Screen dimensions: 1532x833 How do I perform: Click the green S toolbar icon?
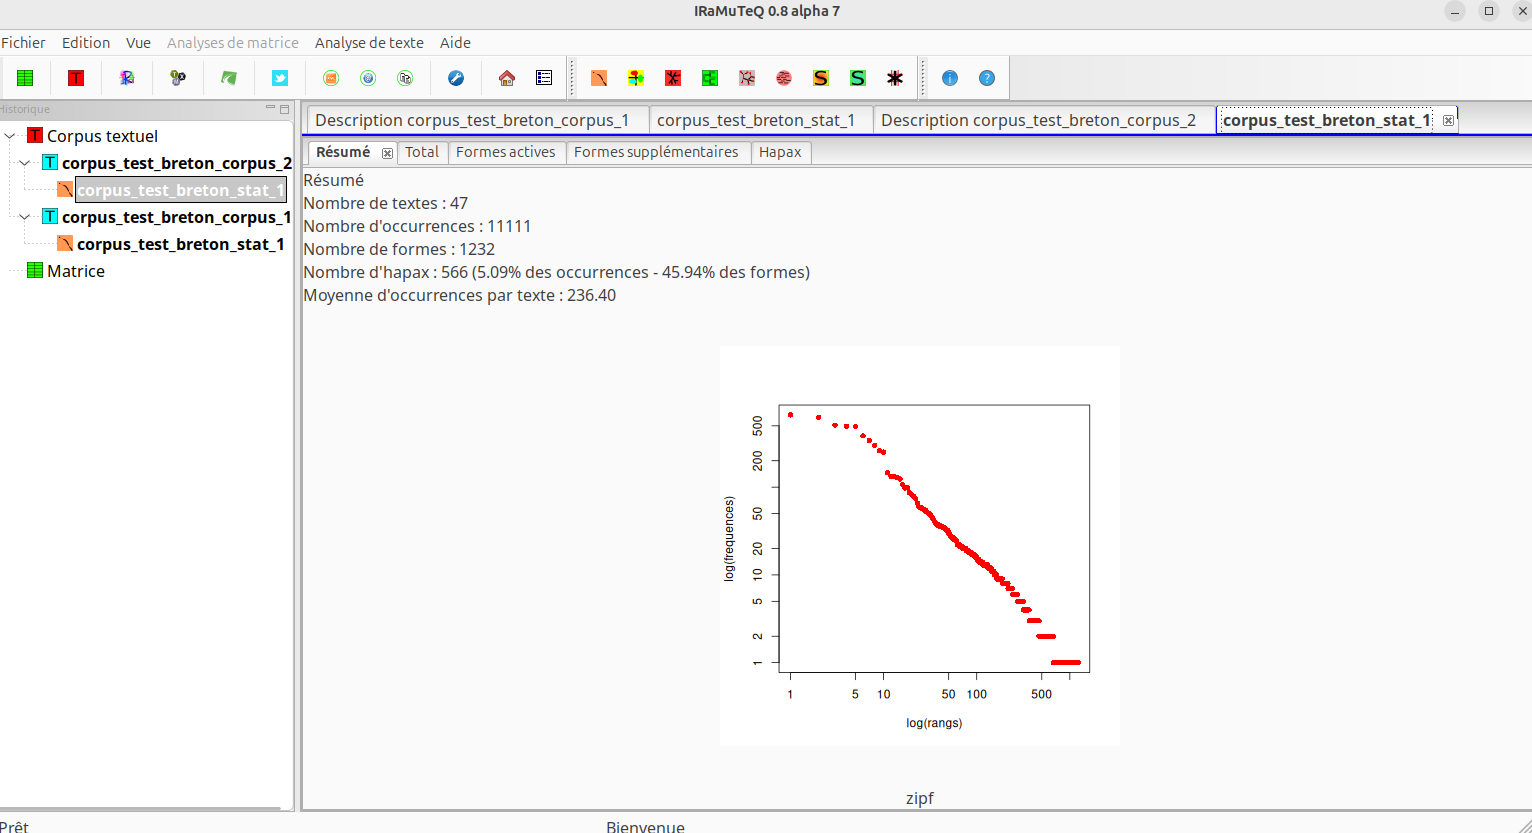pyautogui.click(x=858, y=78)
